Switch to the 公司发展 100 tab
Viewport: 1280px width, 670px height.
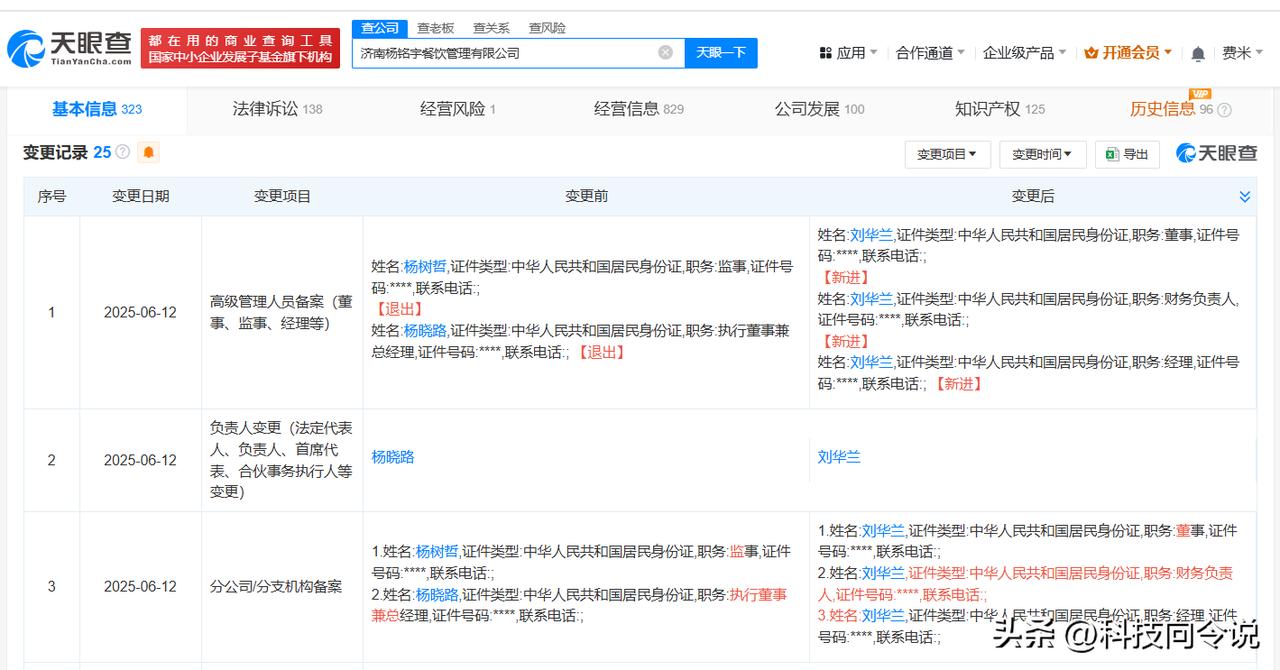click(x=819, y=109)
